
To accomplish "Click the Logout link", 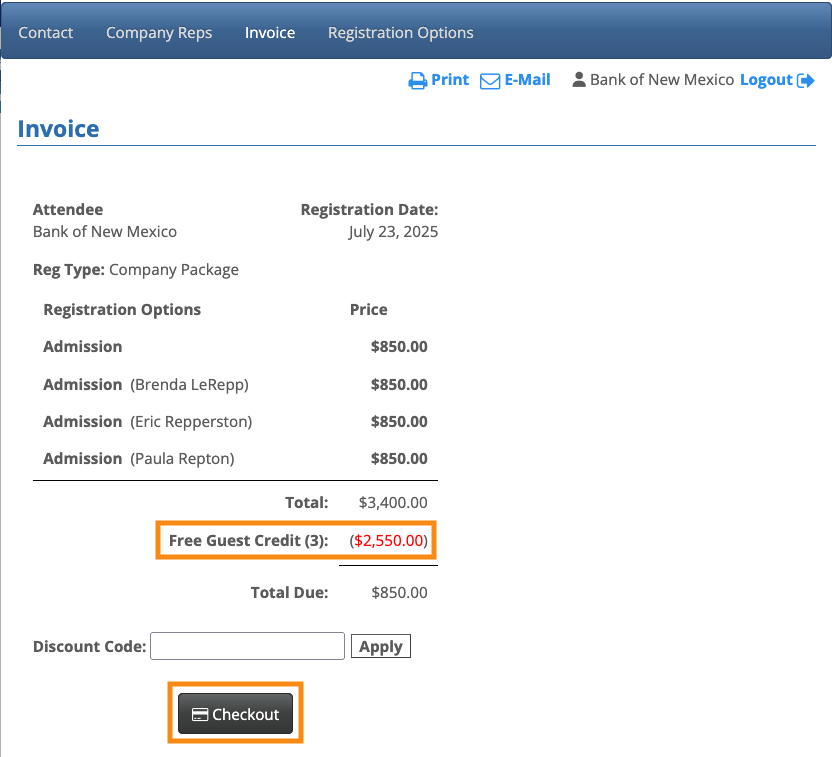I will pyautogui.click(x=766, y=80).
